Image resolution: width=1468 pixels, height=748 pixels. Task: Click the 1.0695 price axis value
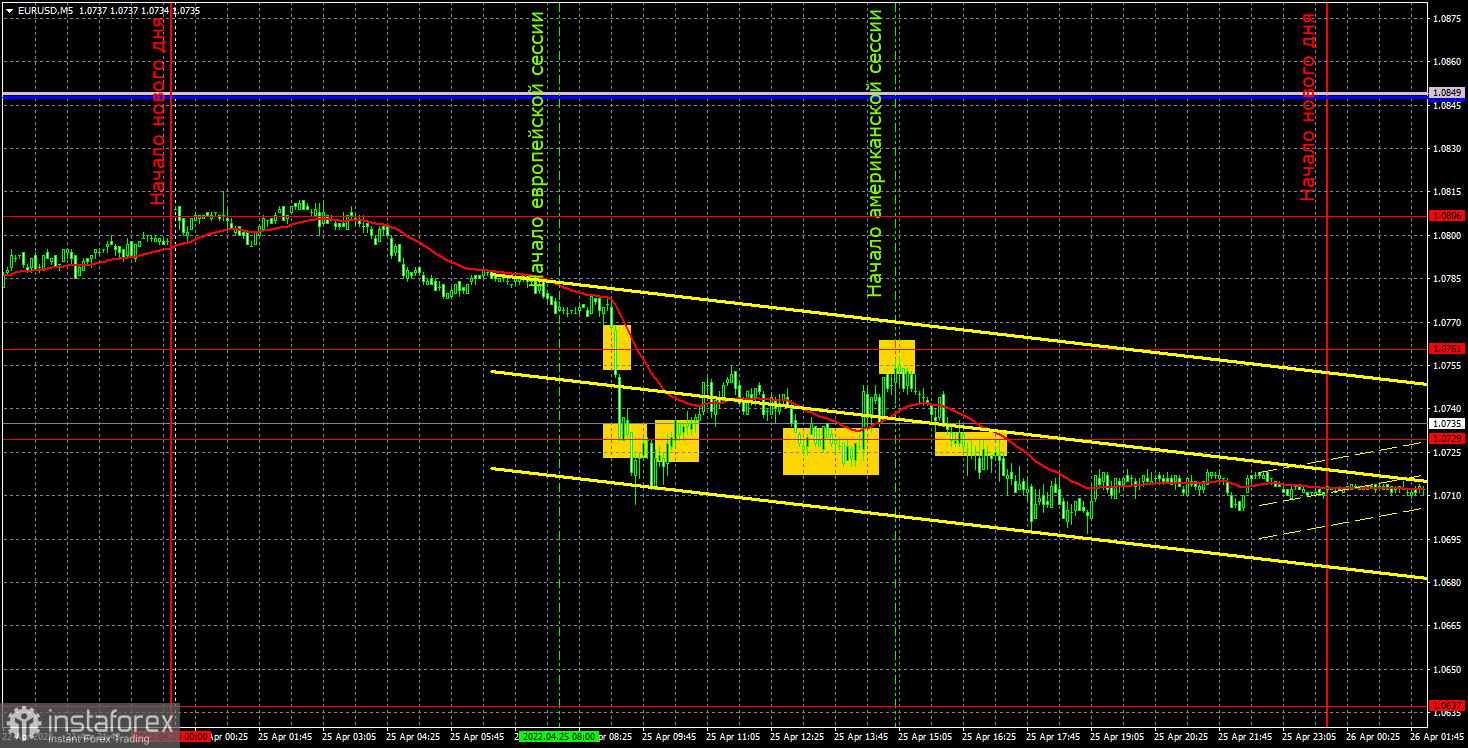[x=1447, y=539]
